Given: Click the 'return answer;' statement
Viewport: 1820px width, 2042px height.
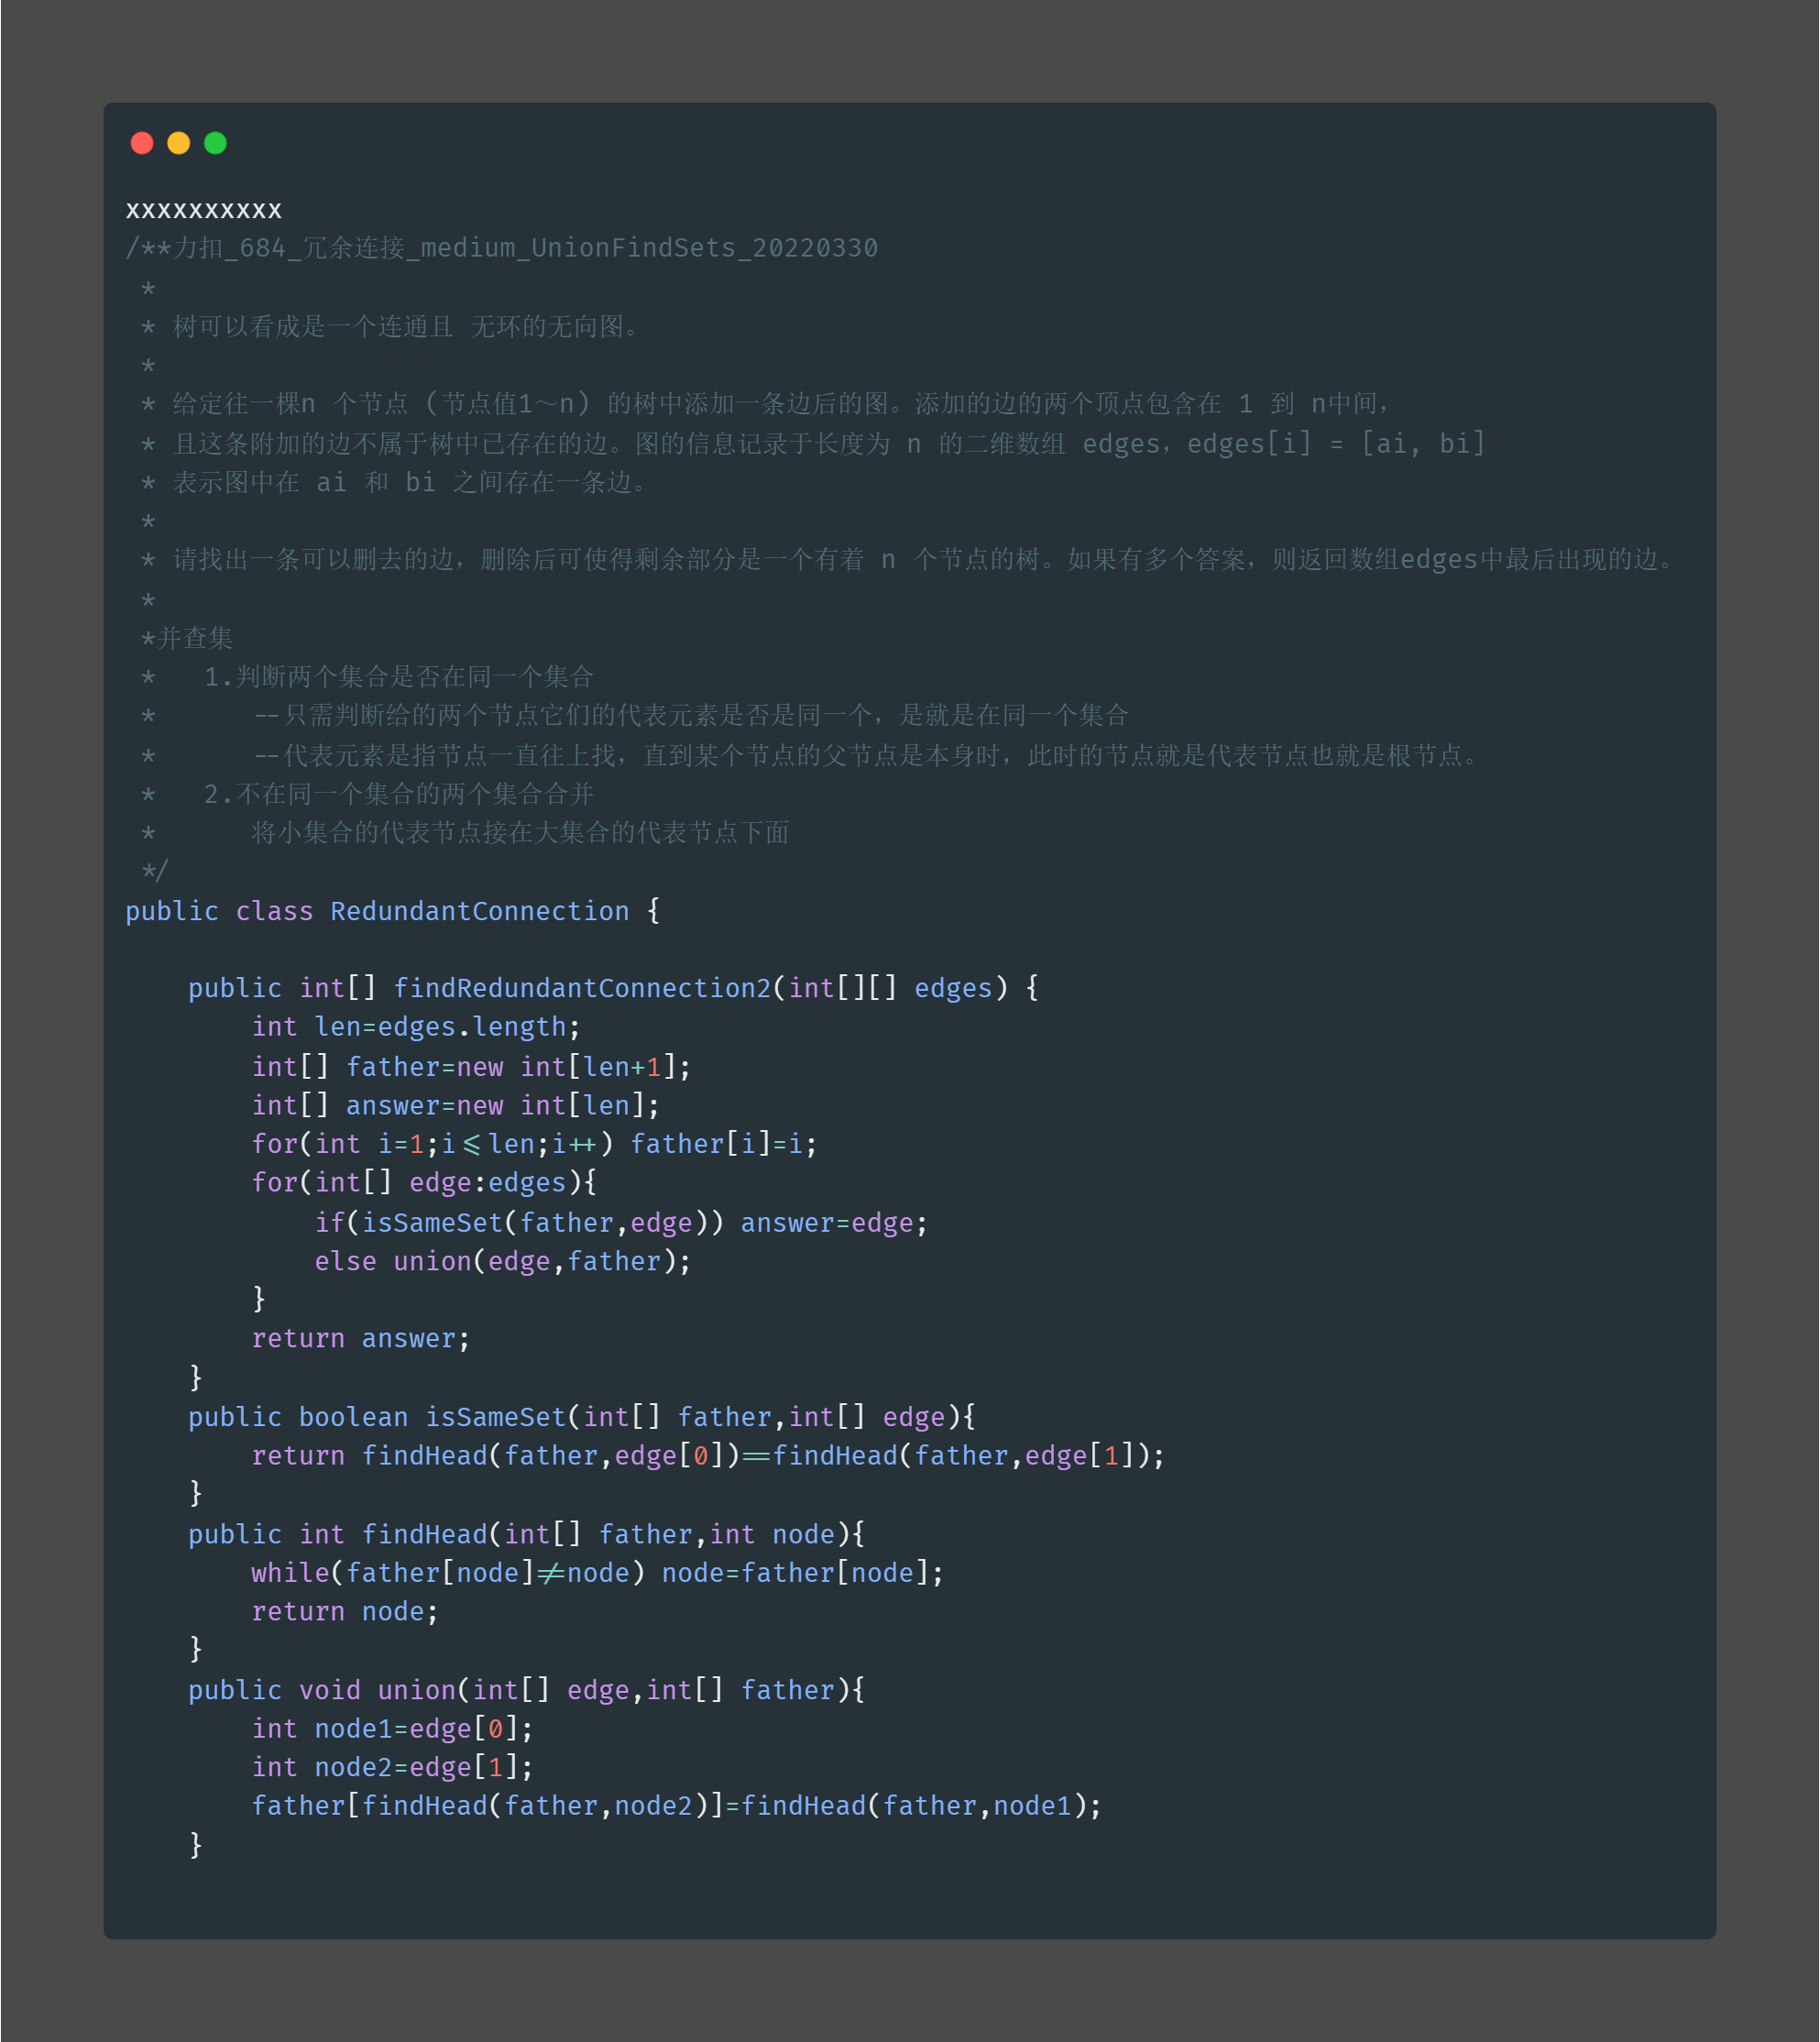Looking at the screenshot, I should (360, 1338).
